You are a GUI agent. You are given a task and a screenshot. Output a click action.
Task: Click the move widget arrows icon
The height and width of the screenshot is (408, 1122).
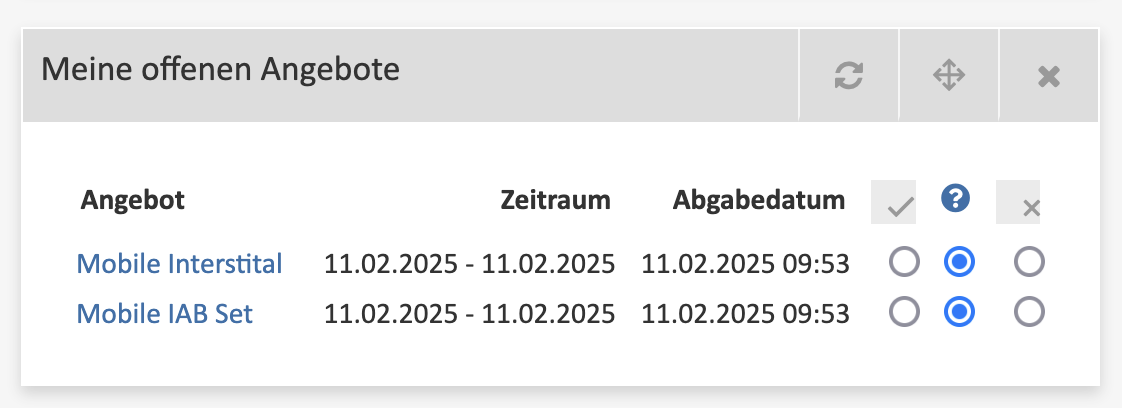[949, 75]
